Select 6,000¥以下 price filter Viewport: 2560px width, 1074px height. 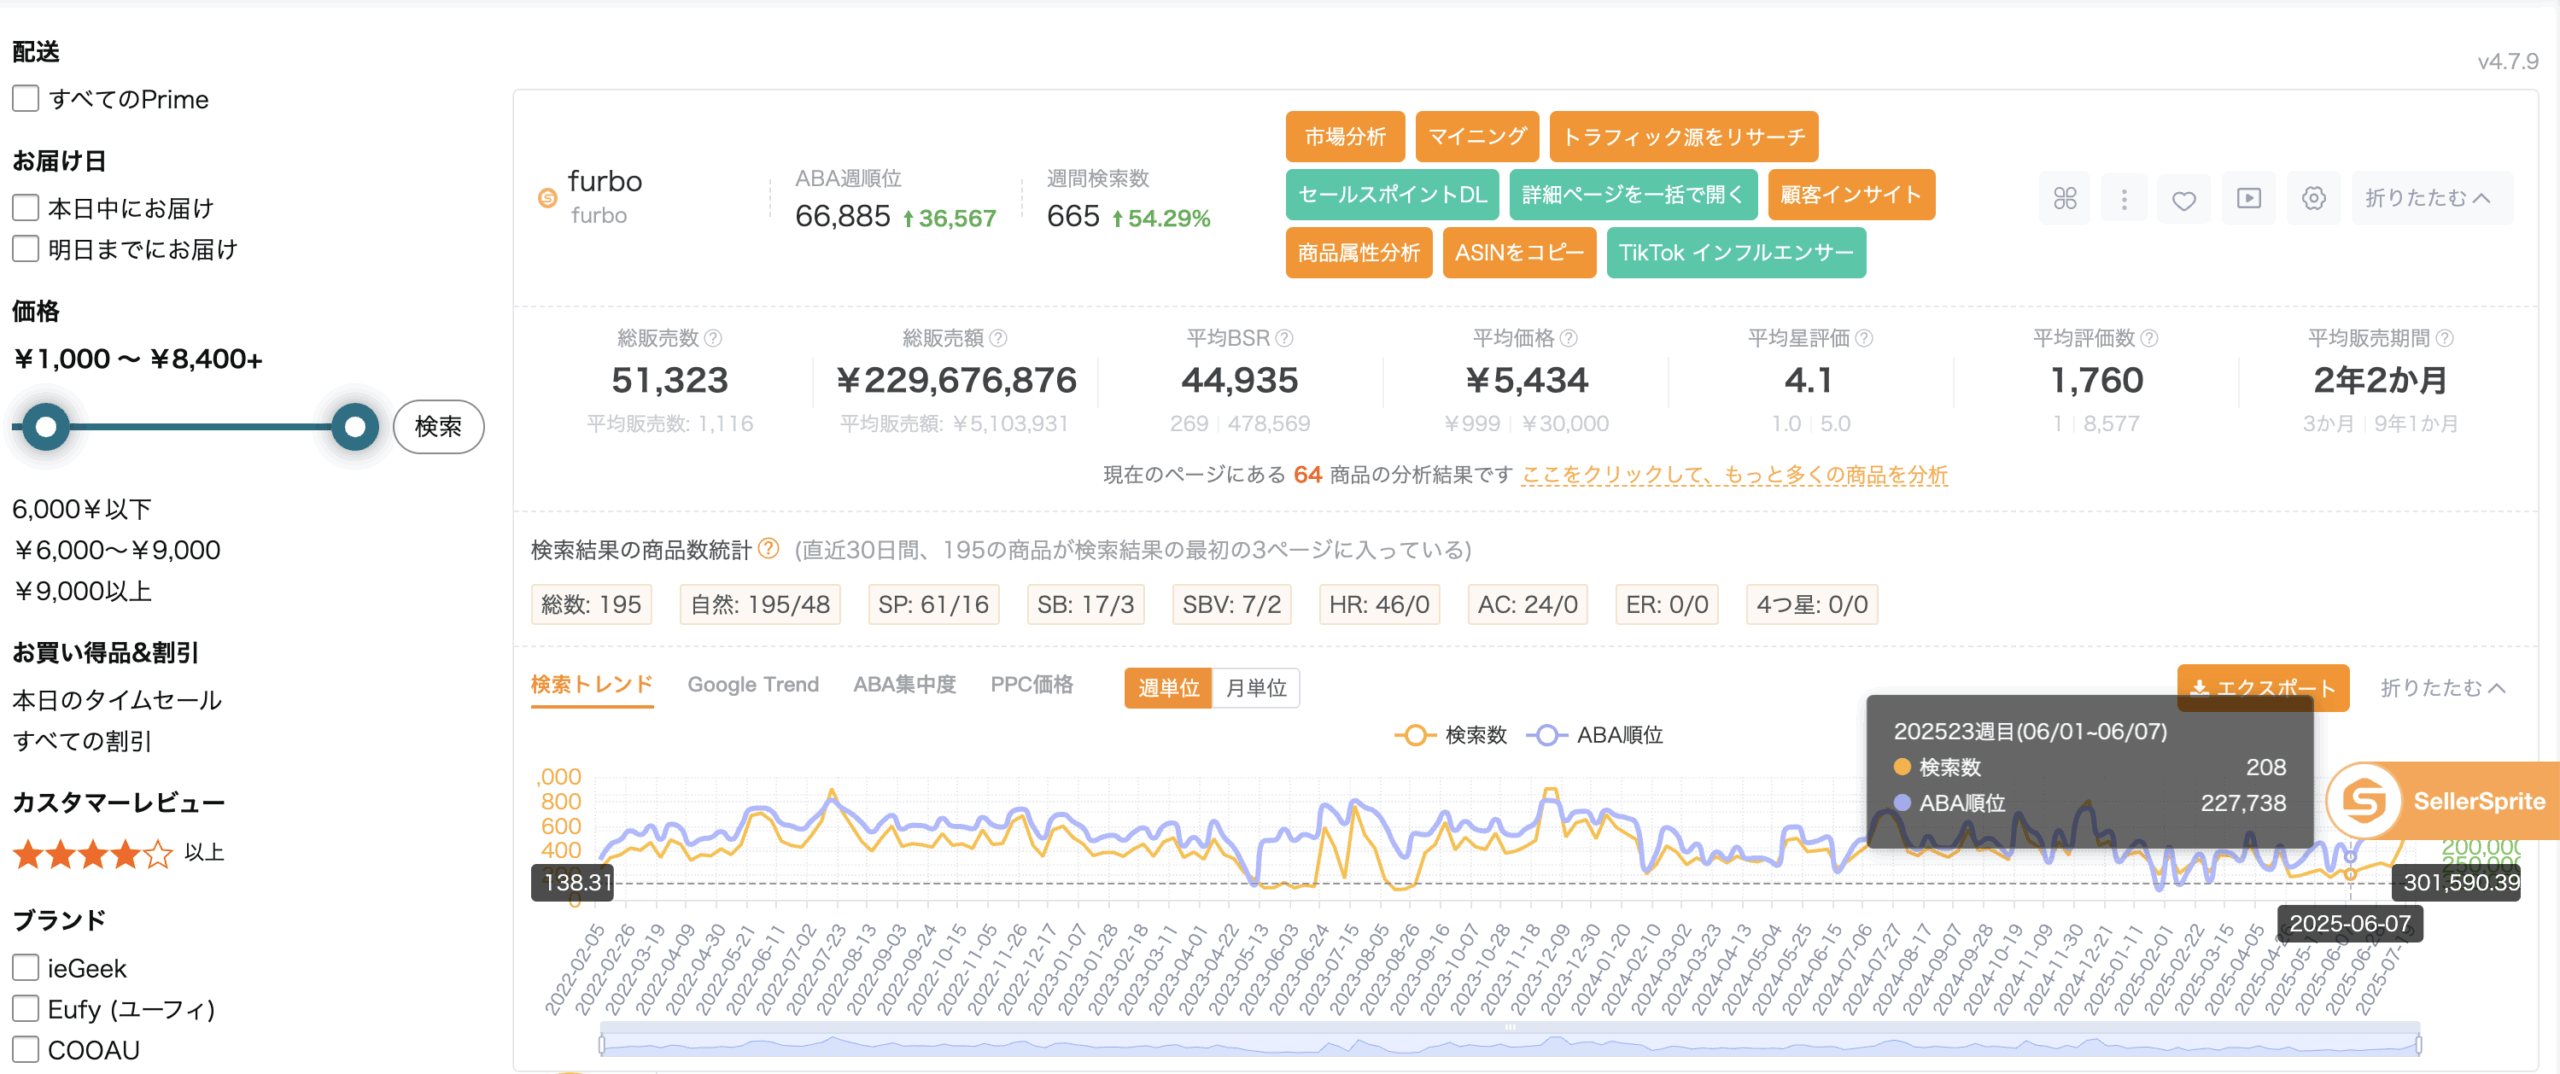tap(82, 509)
